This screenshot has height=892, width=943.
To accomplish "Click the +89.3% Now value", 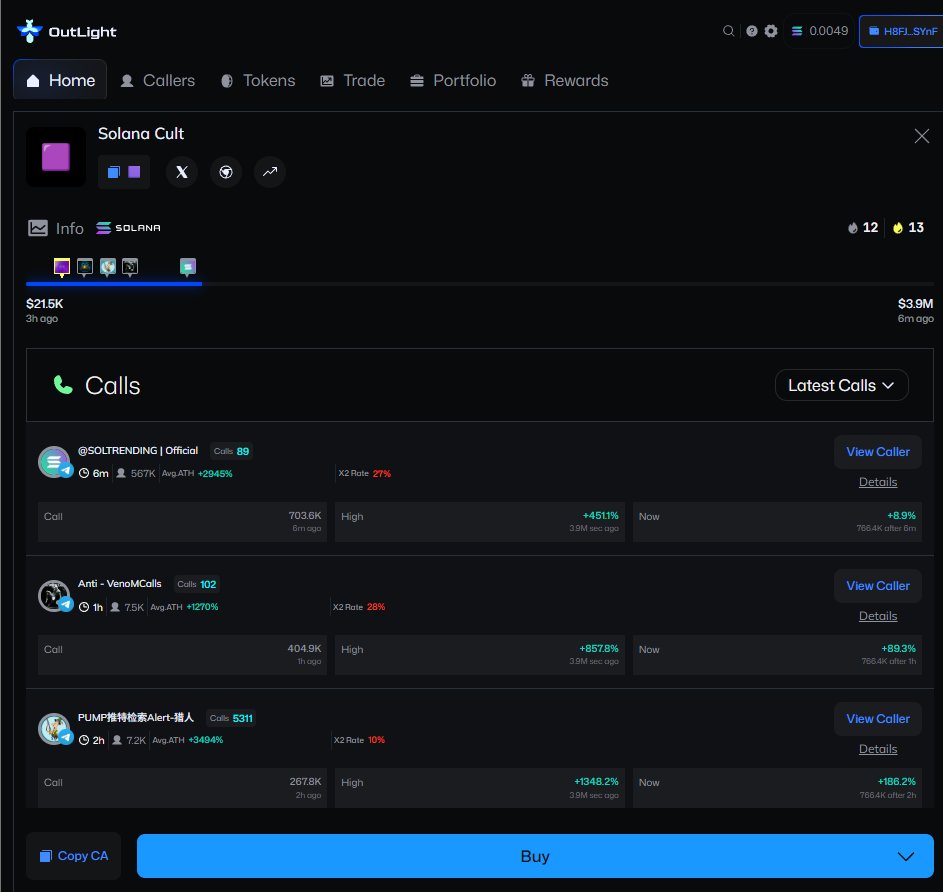I will tap(898, 648).
